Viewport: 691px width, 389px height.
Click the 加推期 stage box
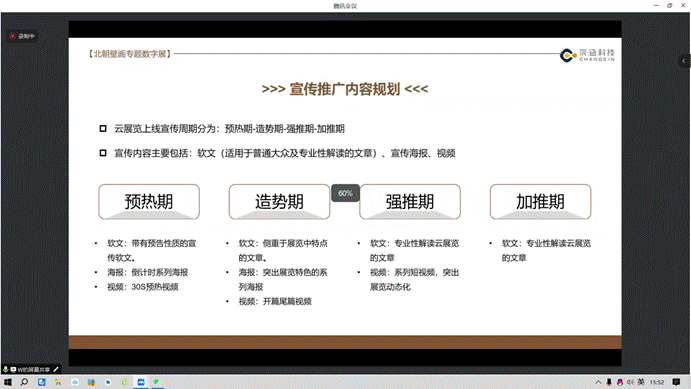tap(540, 202)
